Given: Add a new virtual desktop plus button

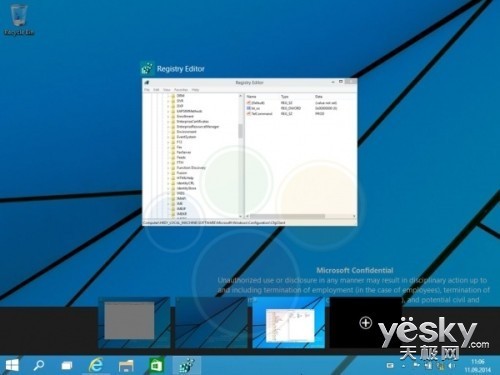Looking at the screenshot, I should click(x=366, y=323).
